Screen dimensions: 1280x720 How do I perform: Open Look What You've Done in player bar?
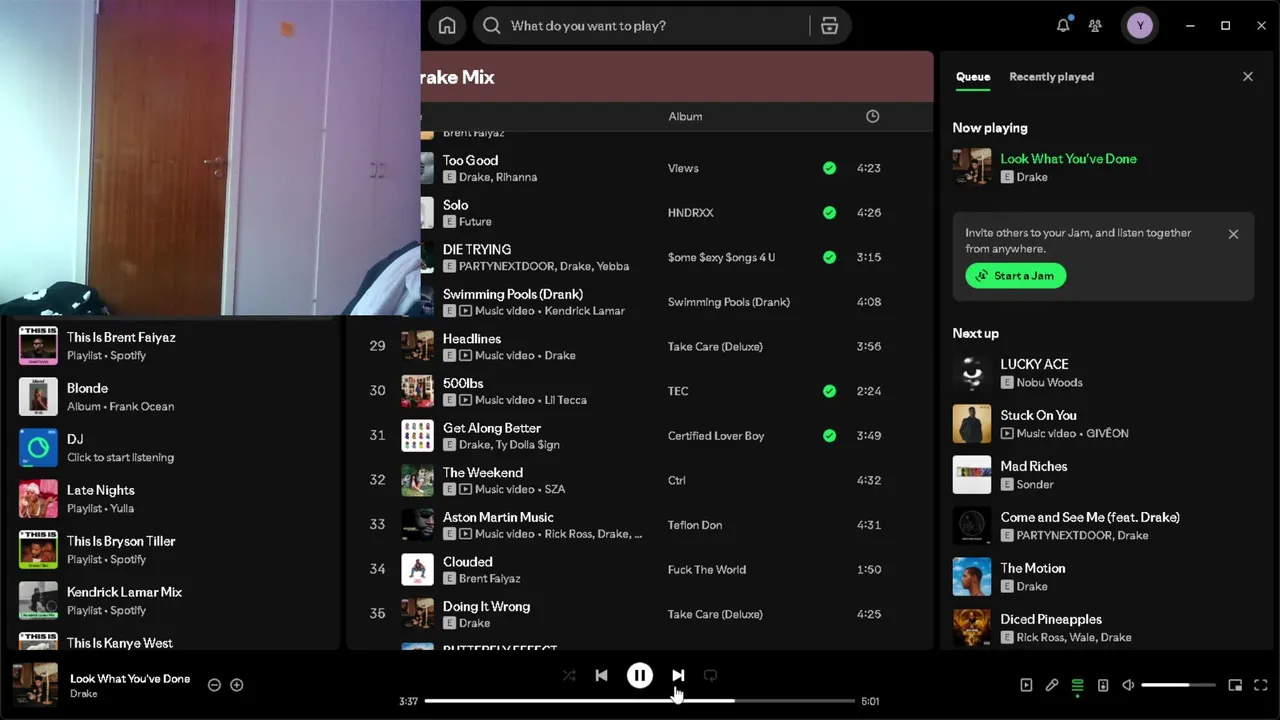click(x=130, y=678)
